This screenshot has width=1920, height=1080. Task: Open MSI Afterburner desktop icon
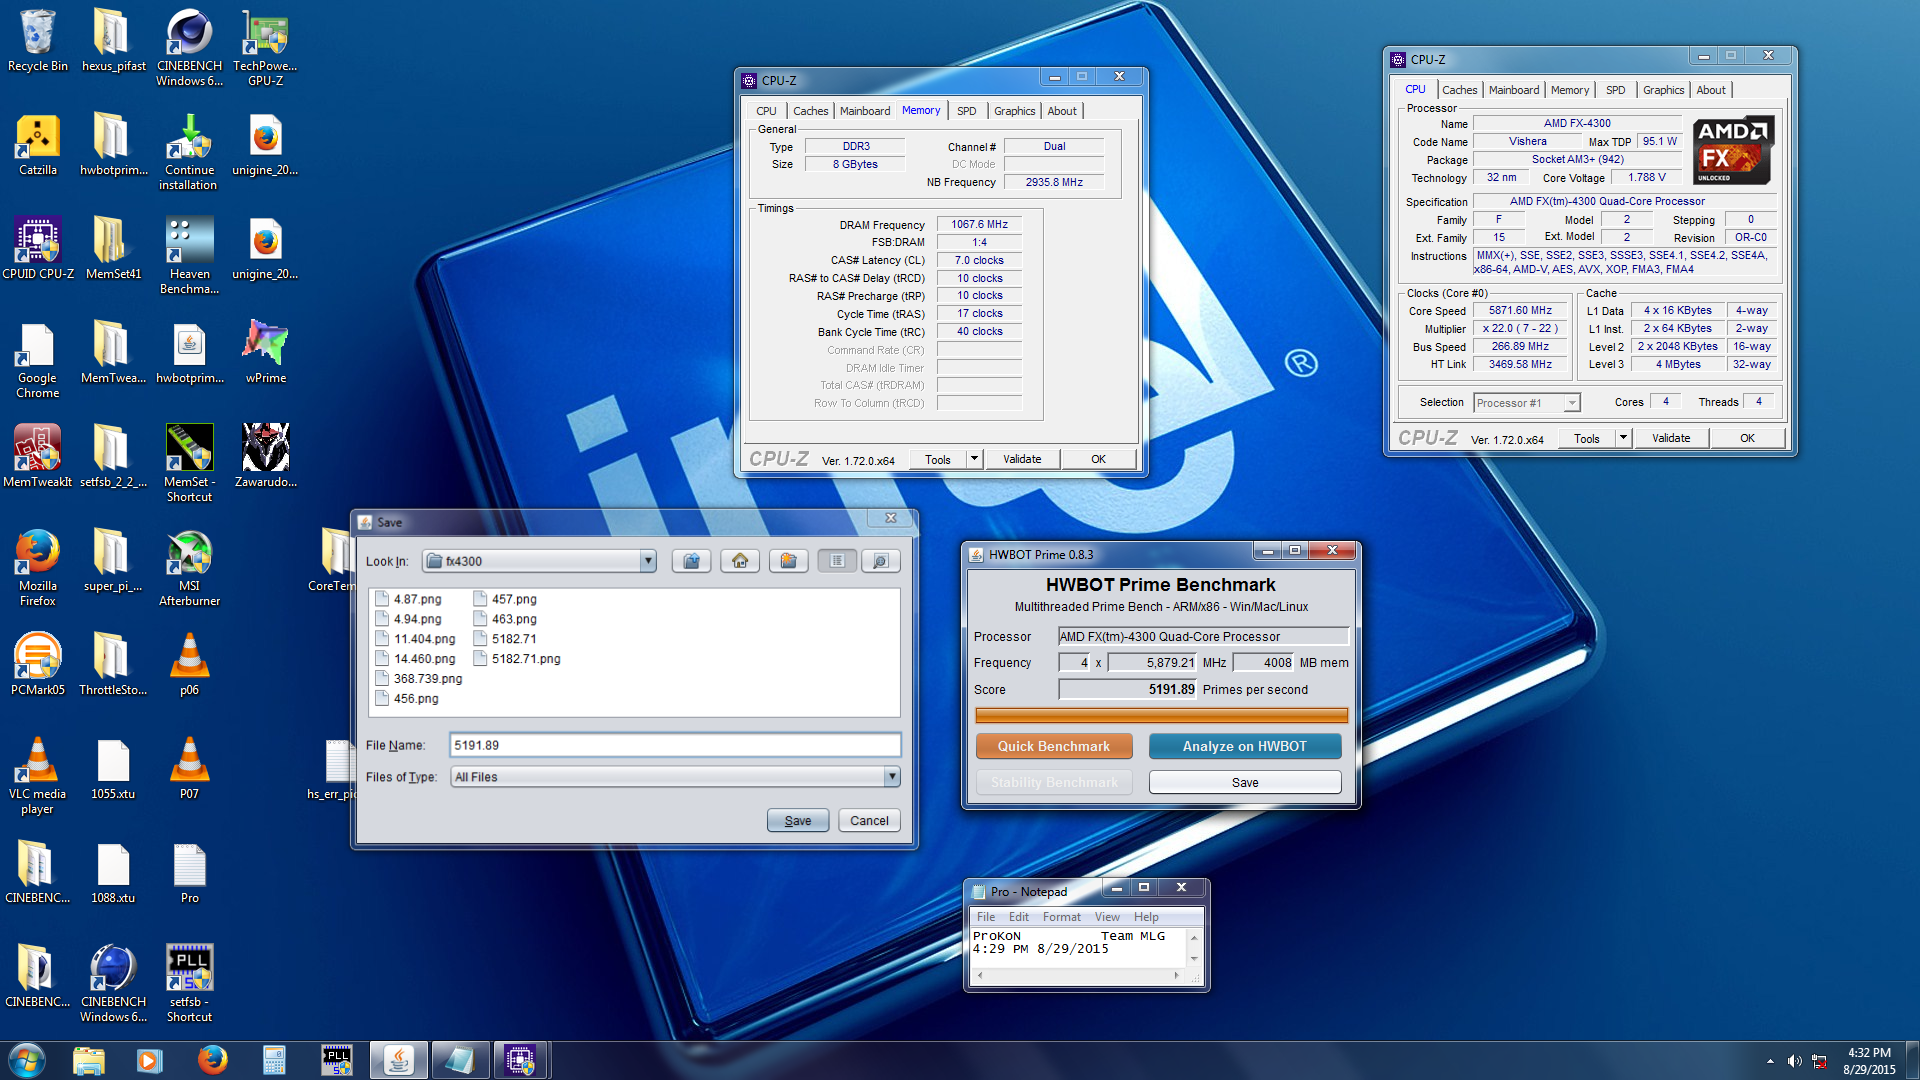(x=189, y=568)
